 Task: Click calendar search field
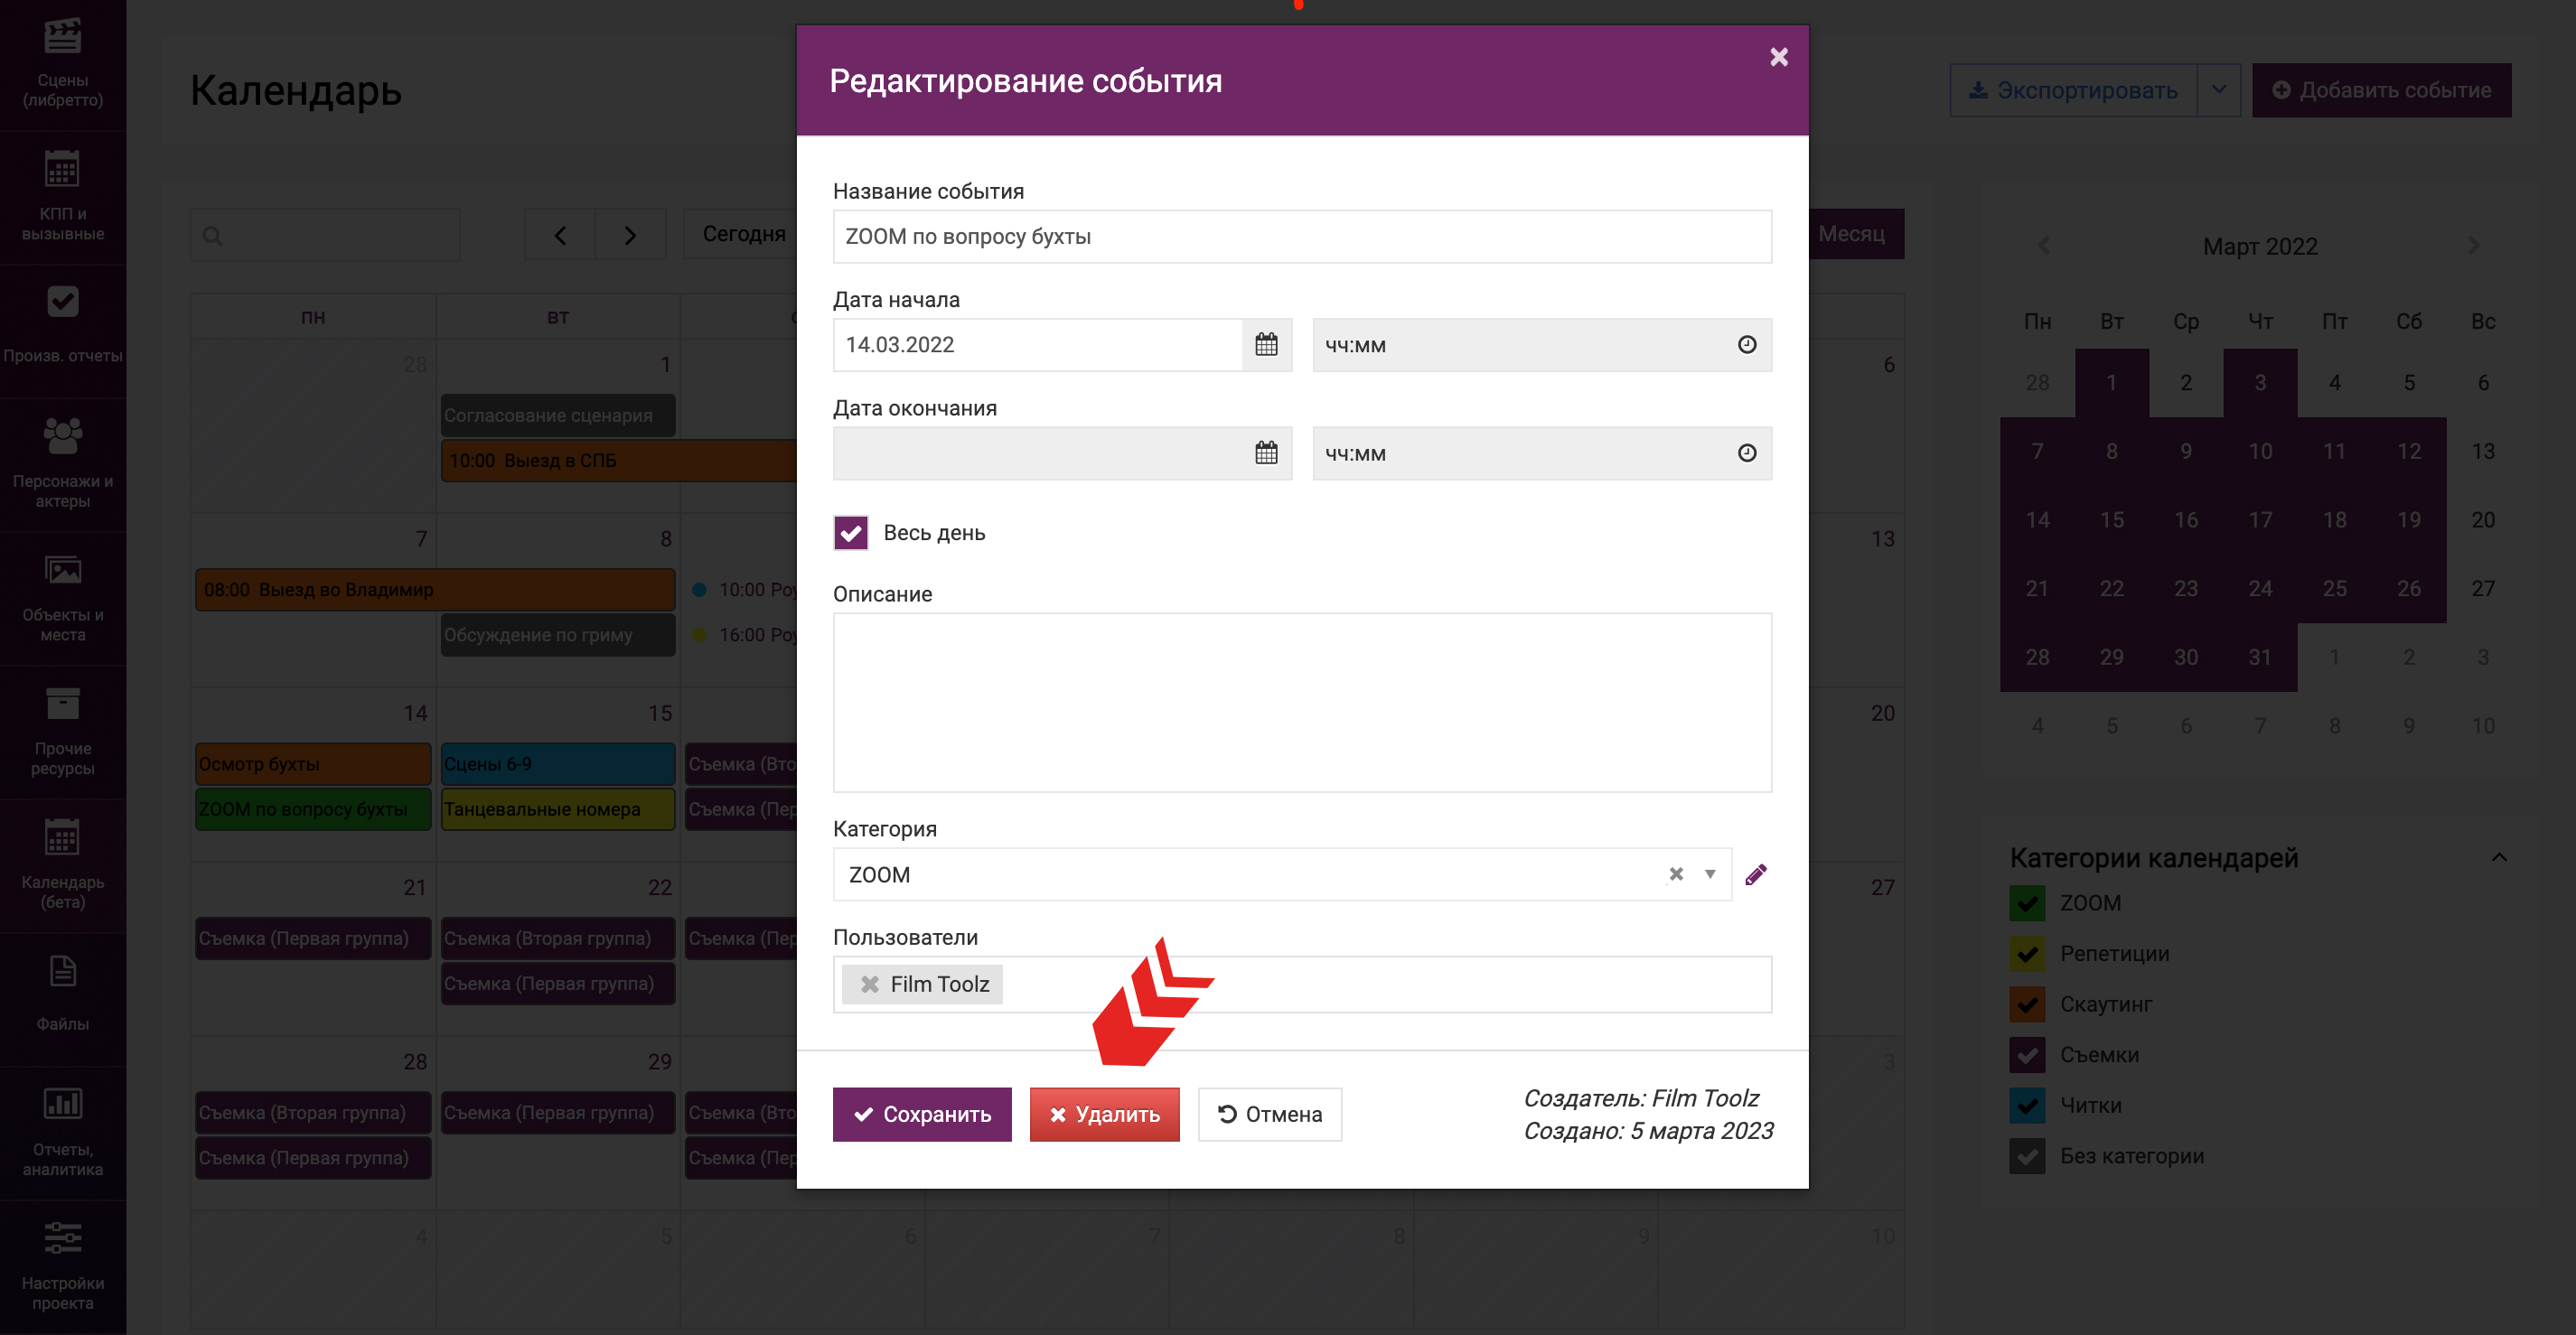point(325,235)
